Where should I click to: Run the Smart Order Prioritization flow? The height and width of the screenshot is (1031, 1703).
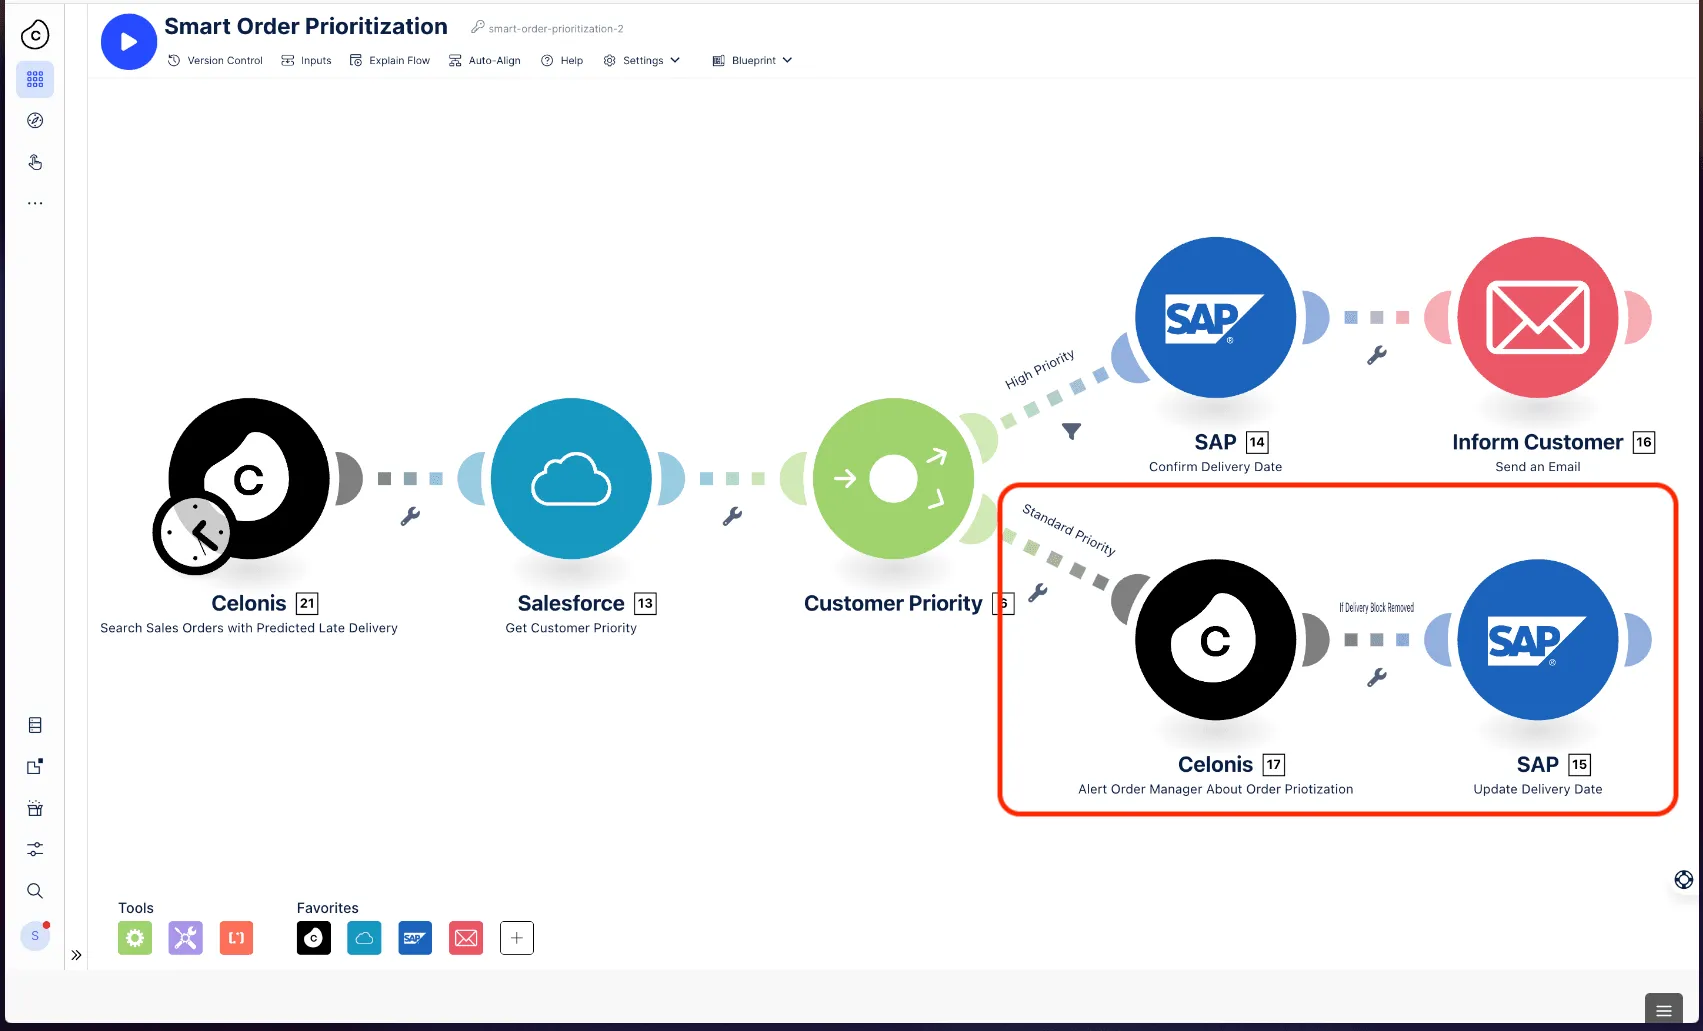[x=129, y=42]
